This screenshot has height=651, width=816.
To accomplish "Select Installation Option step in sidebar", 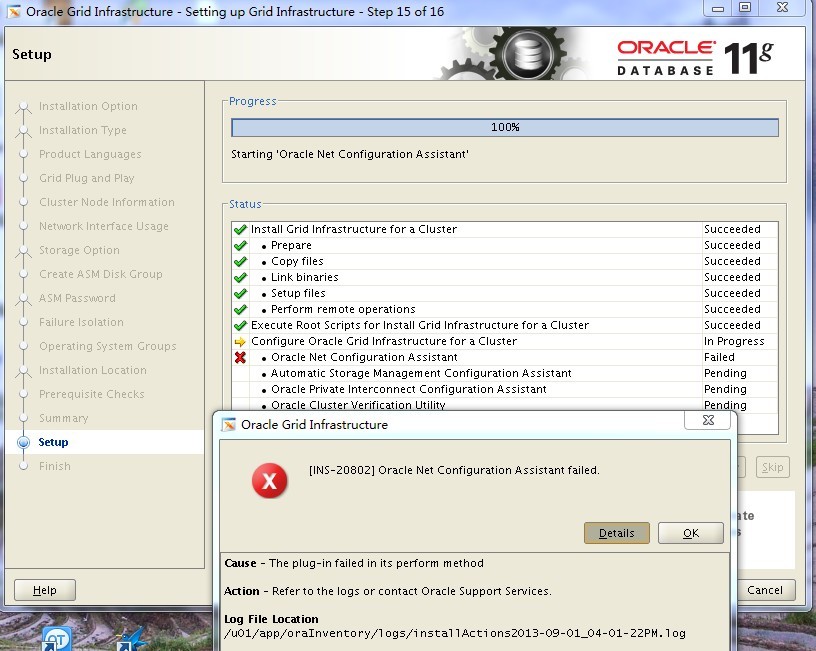I will tap(88, 106).
